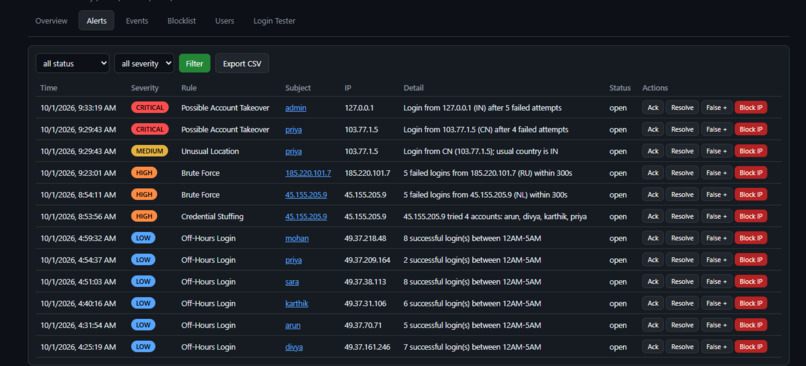Open subject link admin

tap(296, 108)
